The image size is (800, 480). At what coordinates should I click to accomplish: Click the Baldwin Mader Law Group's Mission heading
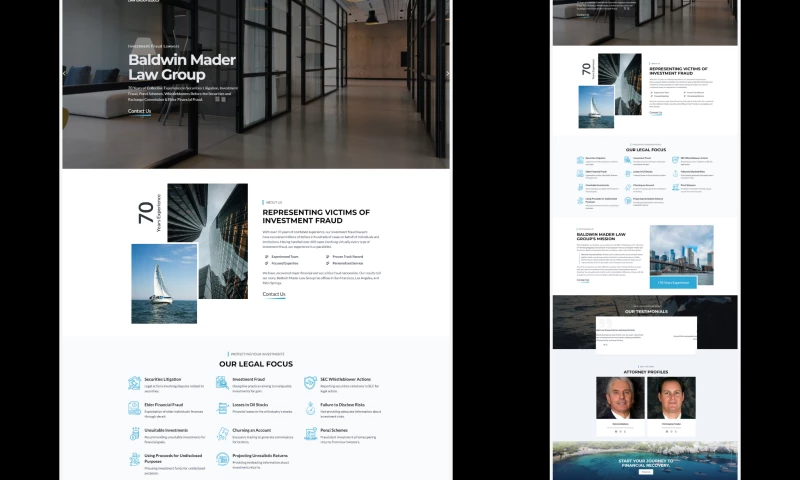(x=601, y=236)
